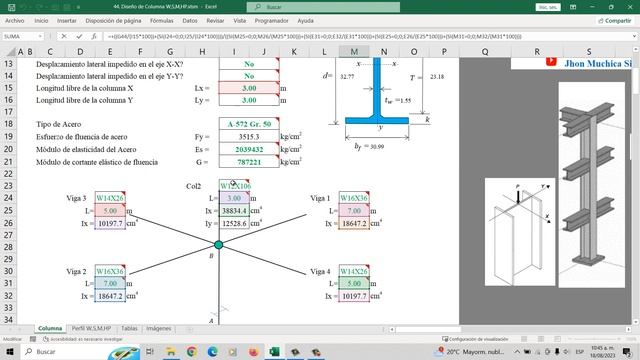Select column M header
Image resolution: width=640 pixels, height=360 pixels.
[x=354, y=52]
